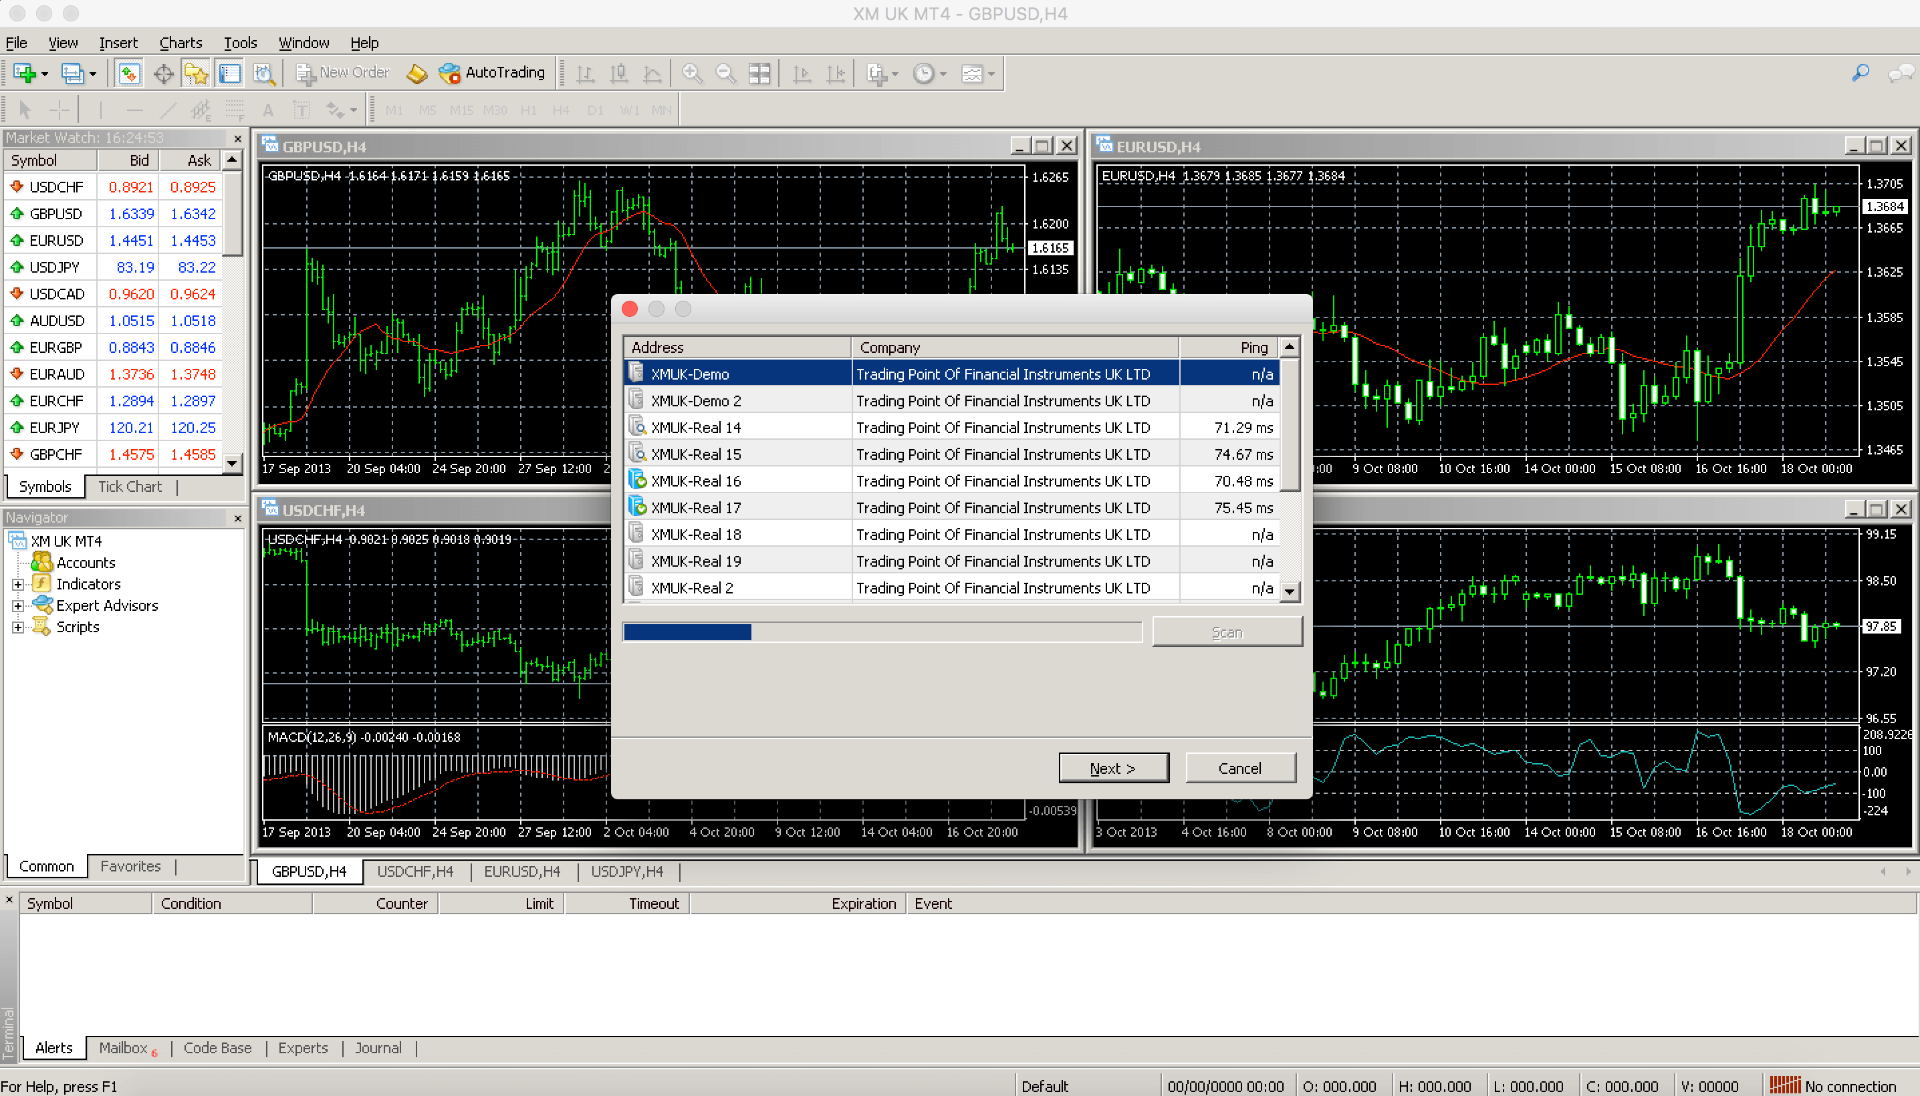The image size is (1920, 1096).
Task: Close the Market Watch panel
Action: pyautogui.click(x=237, y=138)
